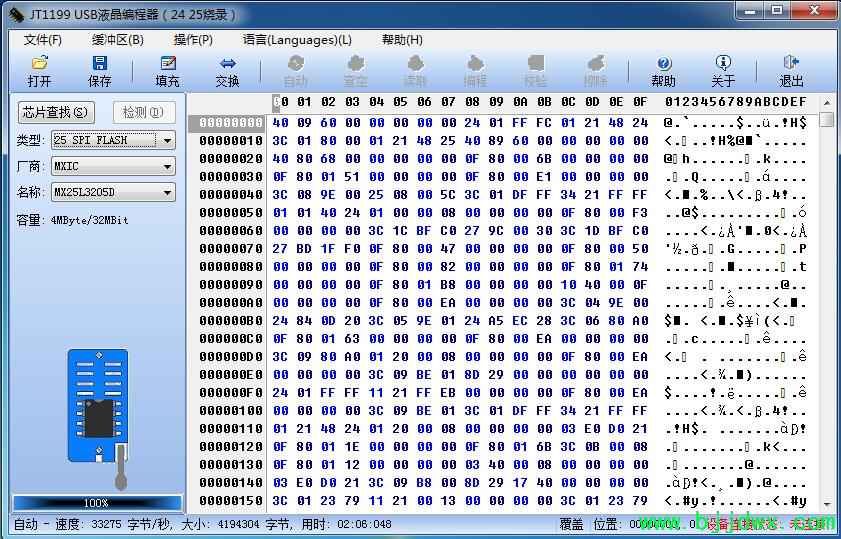This screenshot has width=841, height=539.
Task: Open the chip name MX25L3205D dropdown
Action: pos(167,193)
